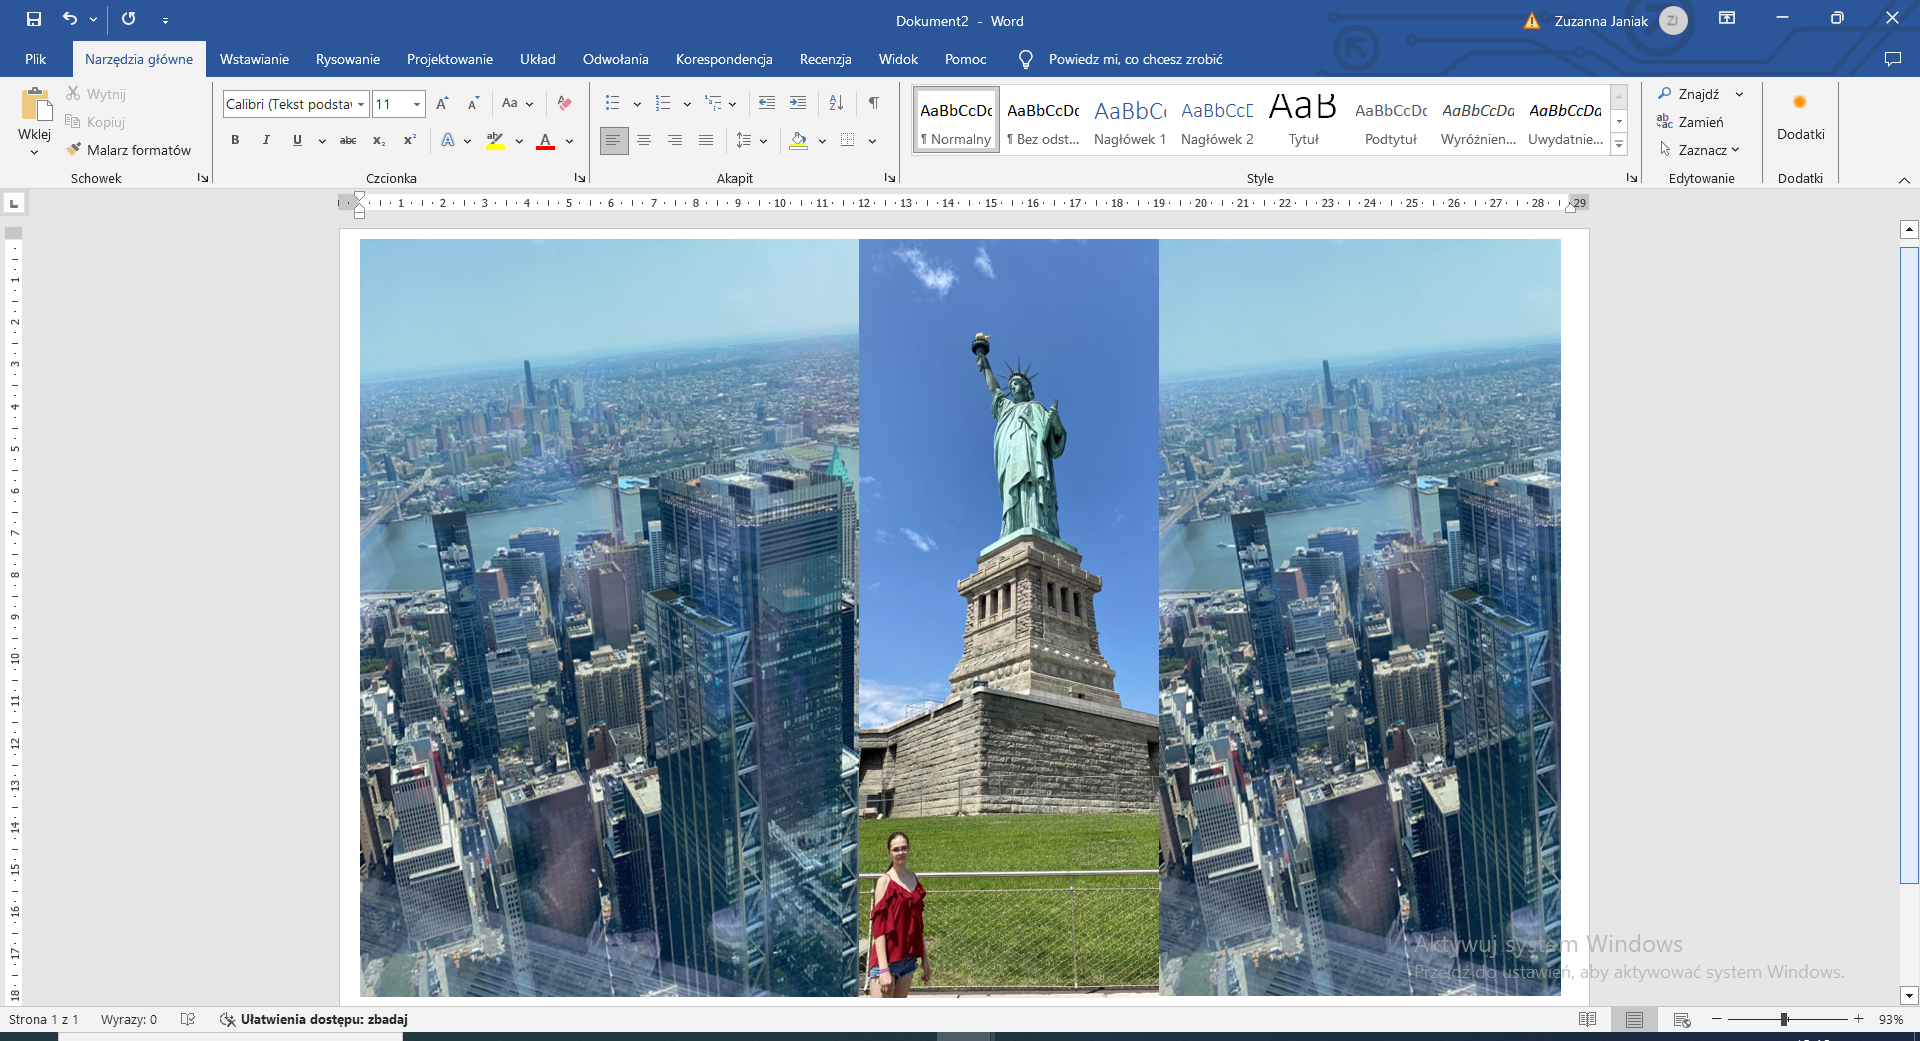Switch to the Projektowanie tab
This screenshot has width=1920, height=1041.
click(450, 59)
